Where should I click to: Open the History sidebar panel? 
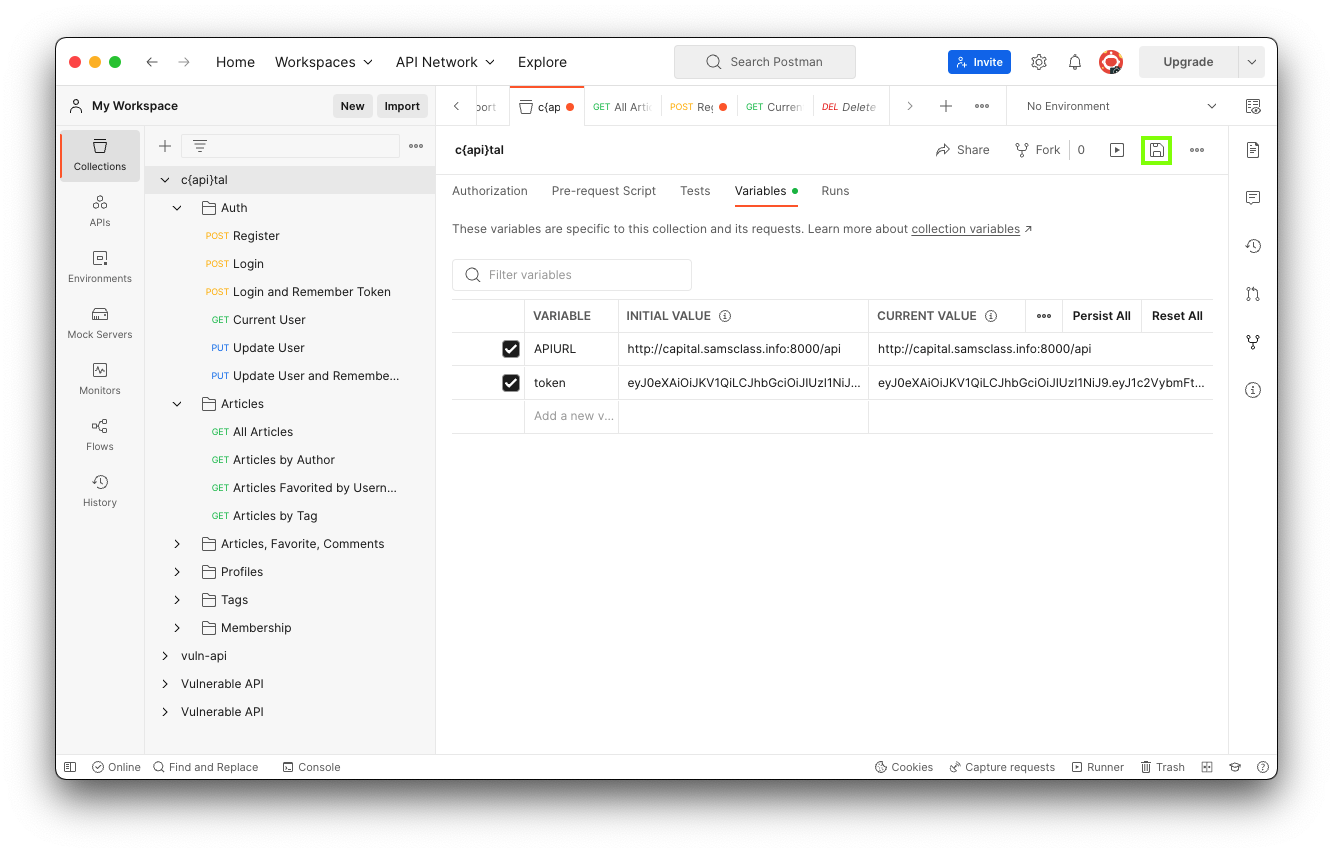100,490
